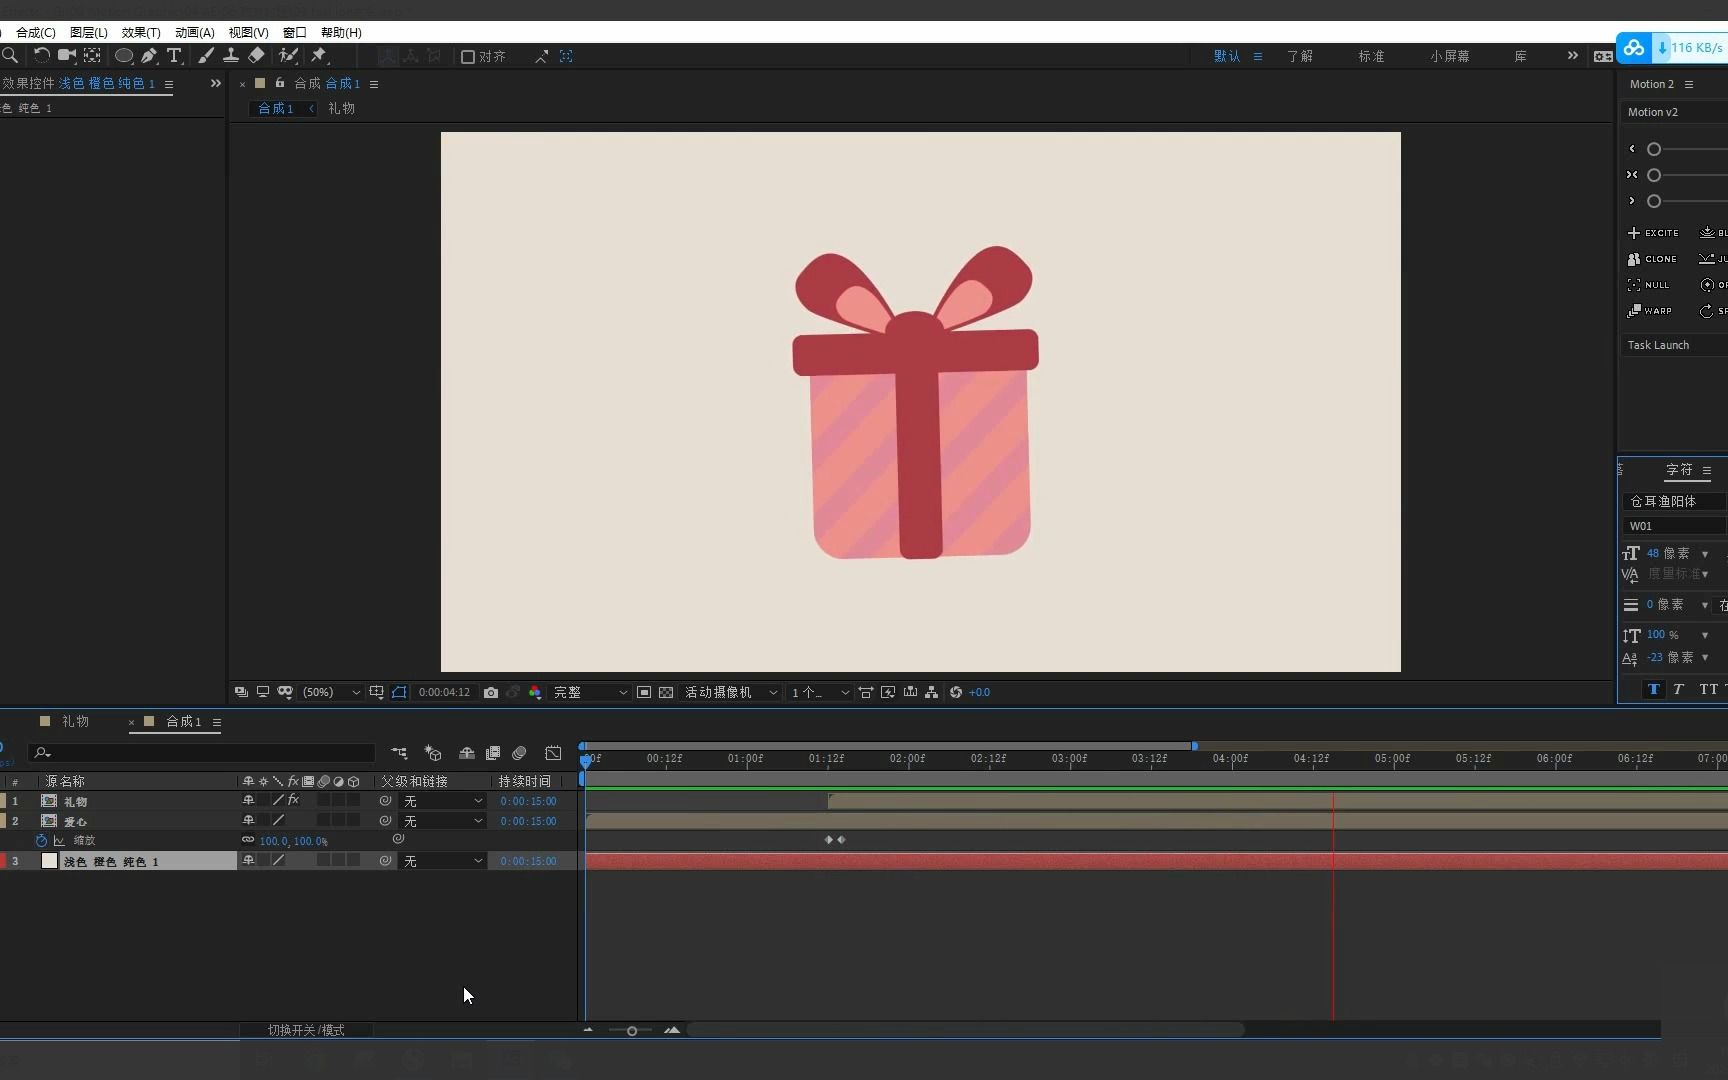Click the CLONE button in Motion v2
The width and height of the screenshot is (1728, 1080).
pos(1652,259)
